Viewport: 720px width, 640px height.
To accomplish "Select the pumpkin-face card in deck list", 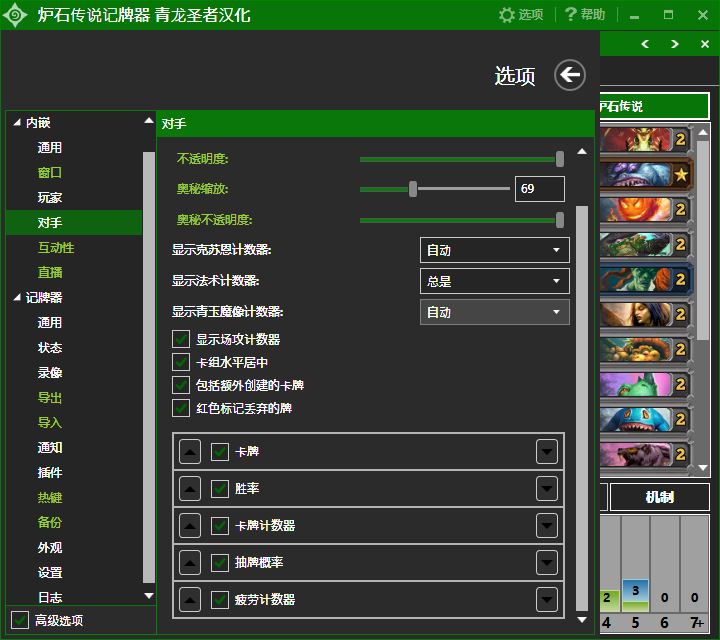I will (646, 209).
